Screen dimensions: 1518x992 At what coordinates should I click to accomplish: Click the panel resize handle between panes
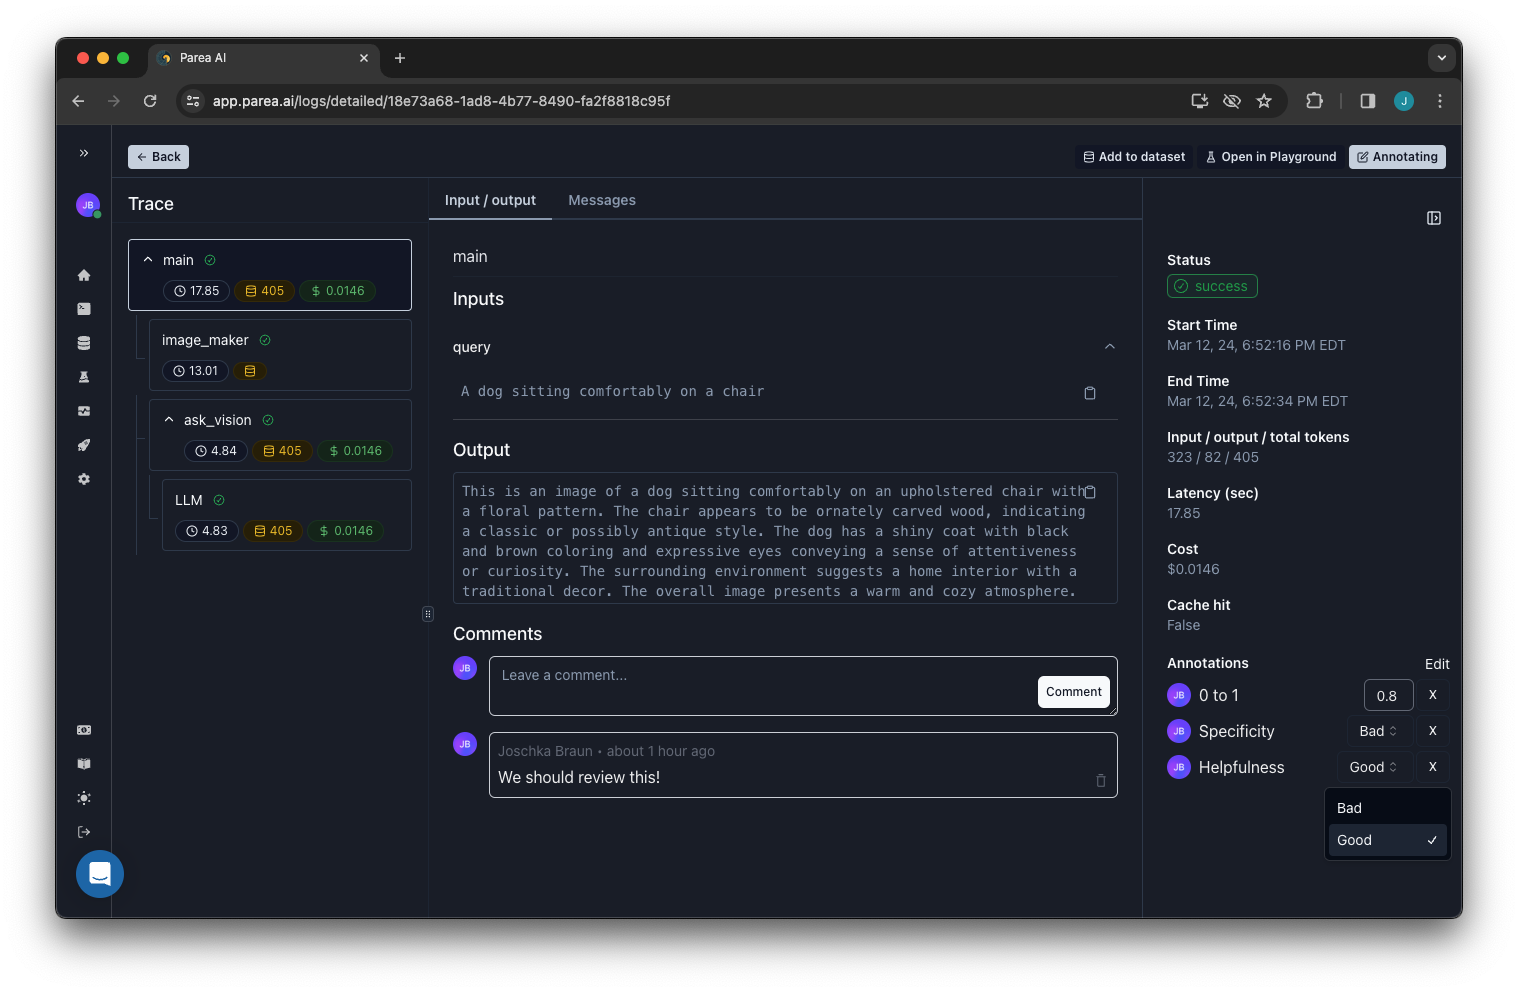[428, 614]
